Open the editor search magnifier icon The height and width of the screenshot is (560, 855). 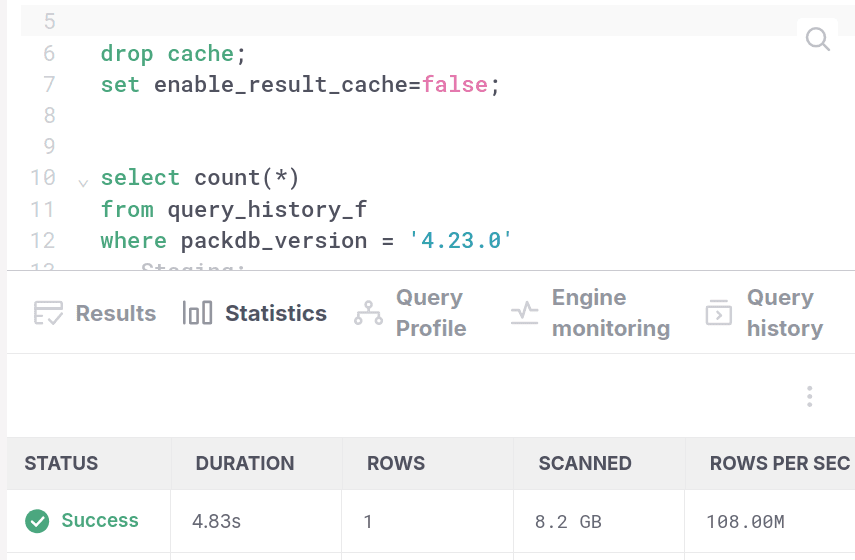pos(817,39)
